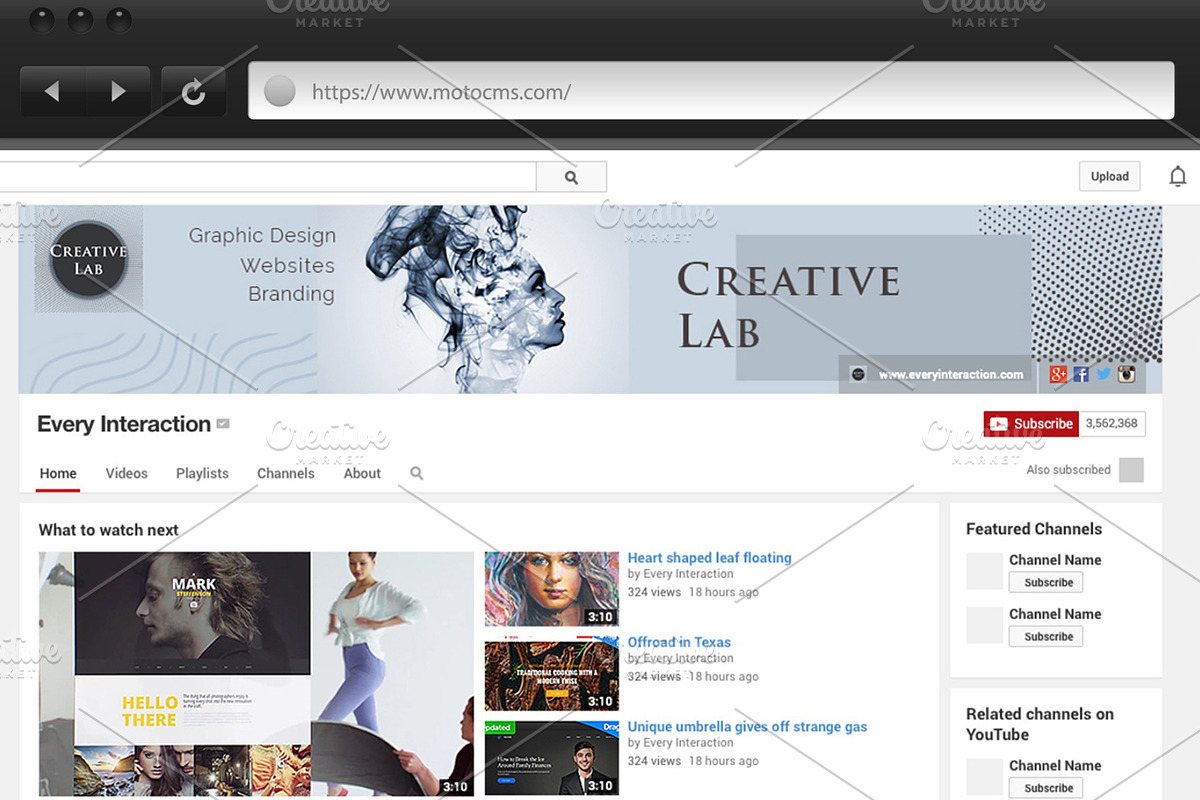Click the second Featured channel avatar placeholder
Viewport: 1200px width, 800px height.
point(984,625)
